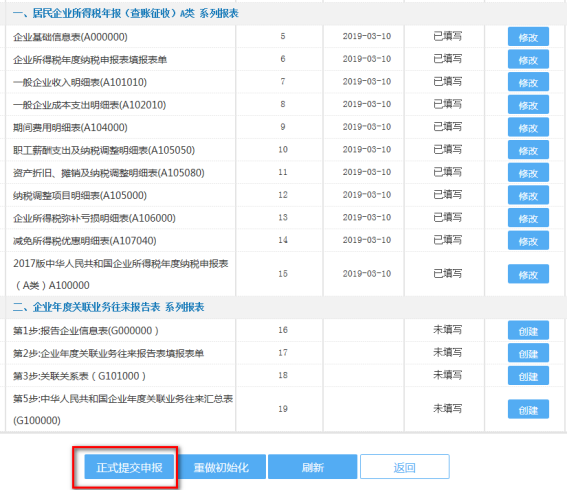This screenshot has height=491, width=568.
Task: Go back using 返回 button
Action: point(405,467)
